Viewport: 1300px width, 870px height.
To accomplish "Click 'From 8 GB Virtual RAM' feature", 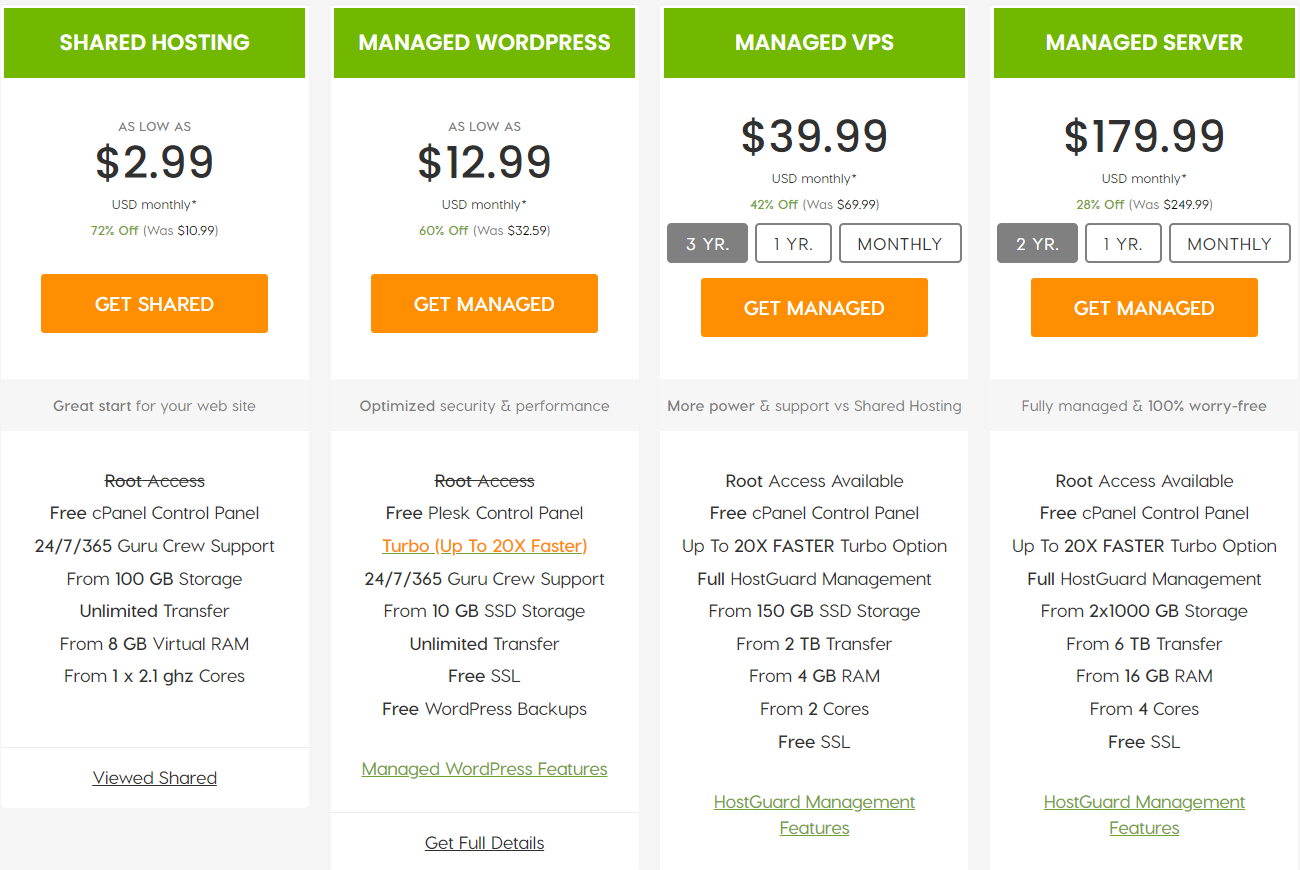I will point(154,644).
